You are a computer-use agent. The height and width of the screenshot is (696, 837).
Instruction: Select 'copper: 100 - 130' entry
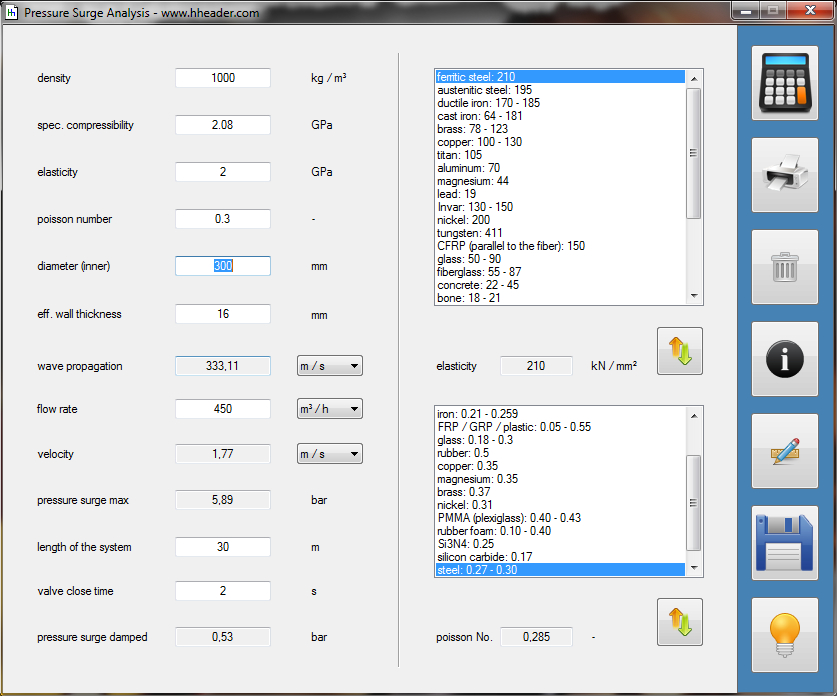click(x=560, y=142)
